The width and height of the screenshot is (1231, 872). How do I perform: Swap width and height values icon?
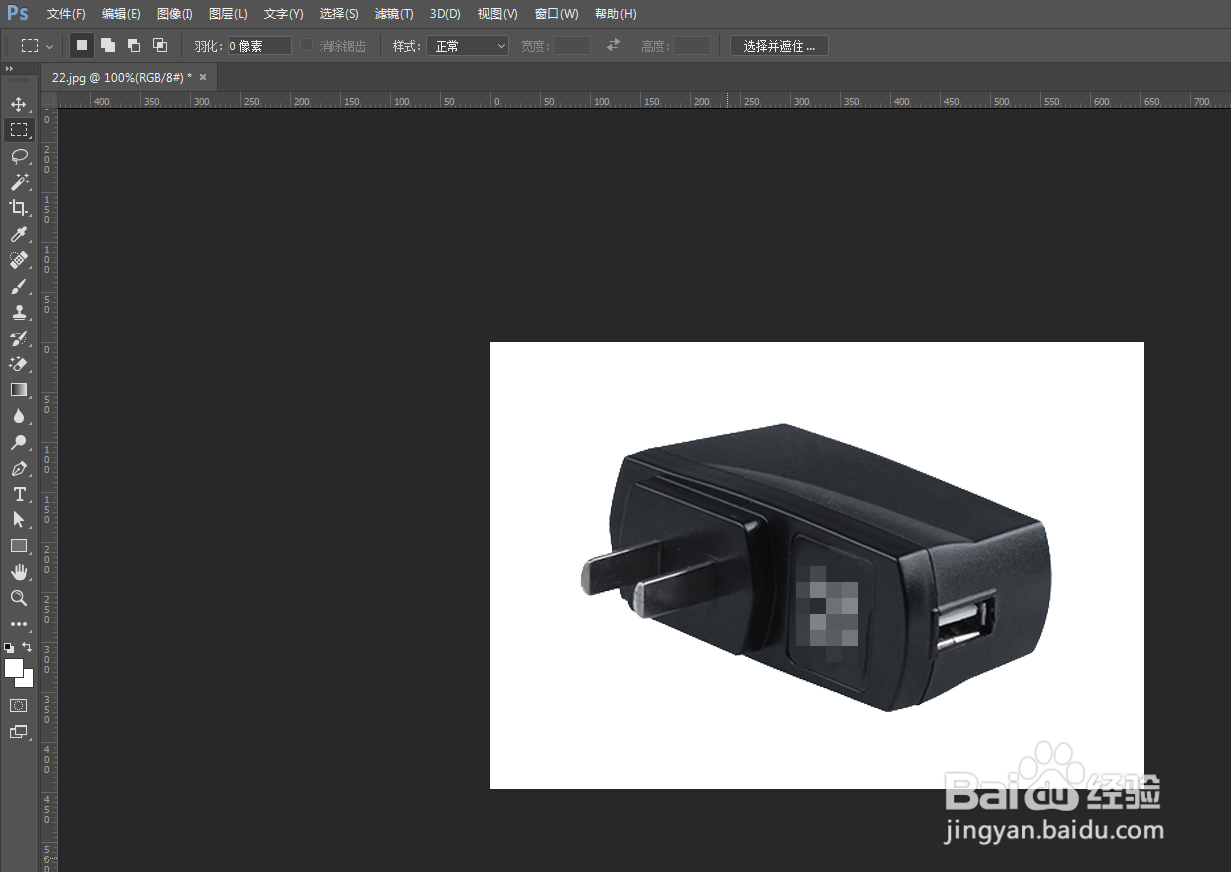coord(614,45)
